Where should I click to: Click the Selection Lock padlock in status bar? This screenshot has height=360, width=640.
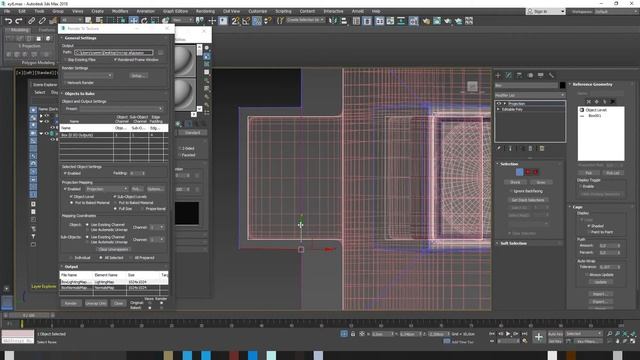point(353,334)
